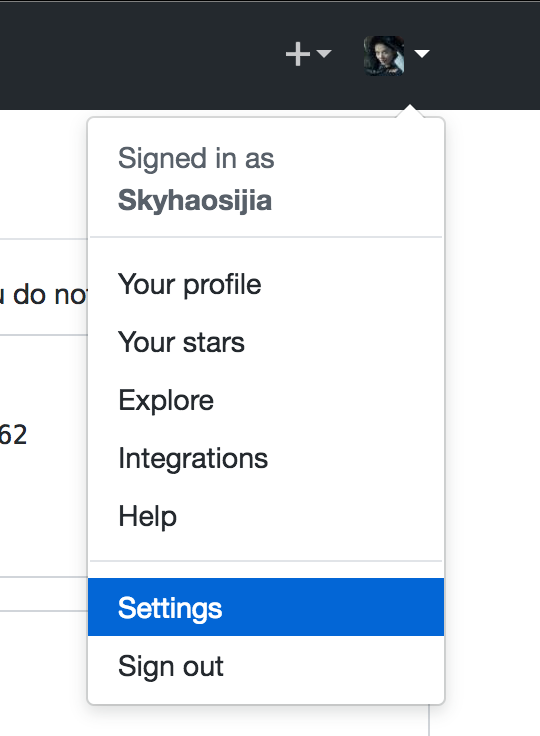The height and width of the screenshot is (736, 540).
Task: Click the bold Skyhaosijia username
Action: [195, 201]
